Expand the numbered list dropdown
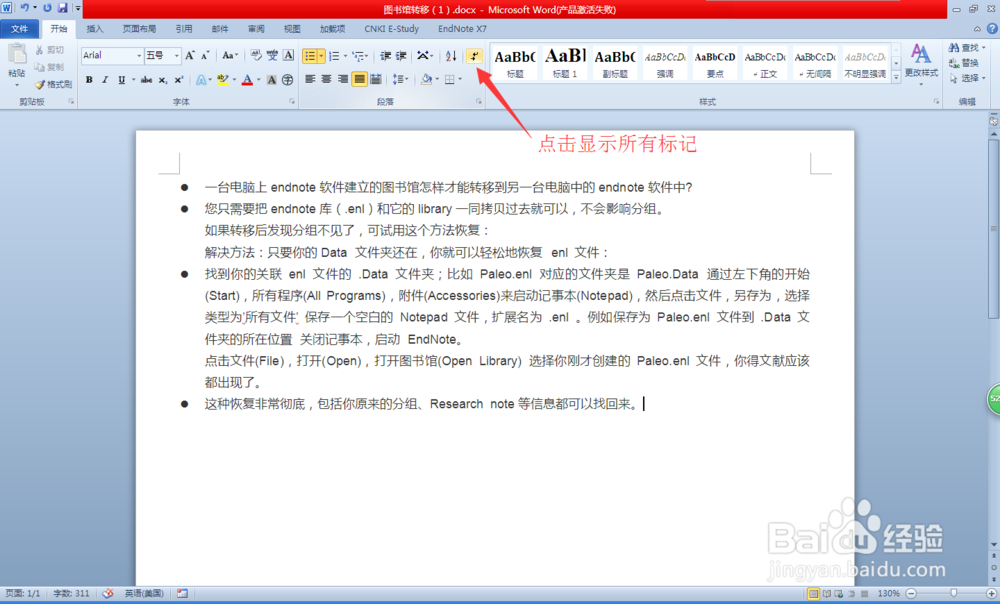This screenshot has height=604, width=1000. tap(346, 56)
